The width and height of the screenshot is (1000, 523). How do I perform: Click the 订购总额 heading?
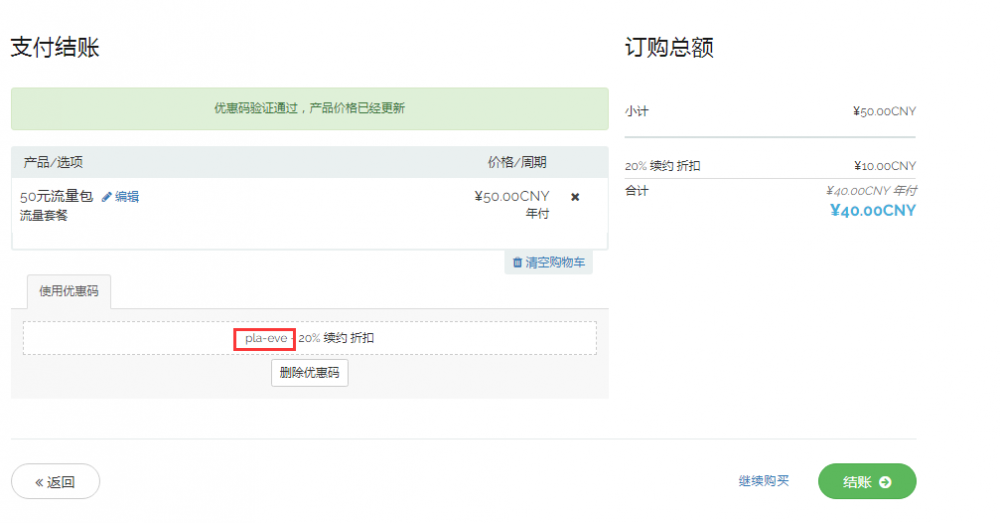pyautogui.click(x=669, y=47)
